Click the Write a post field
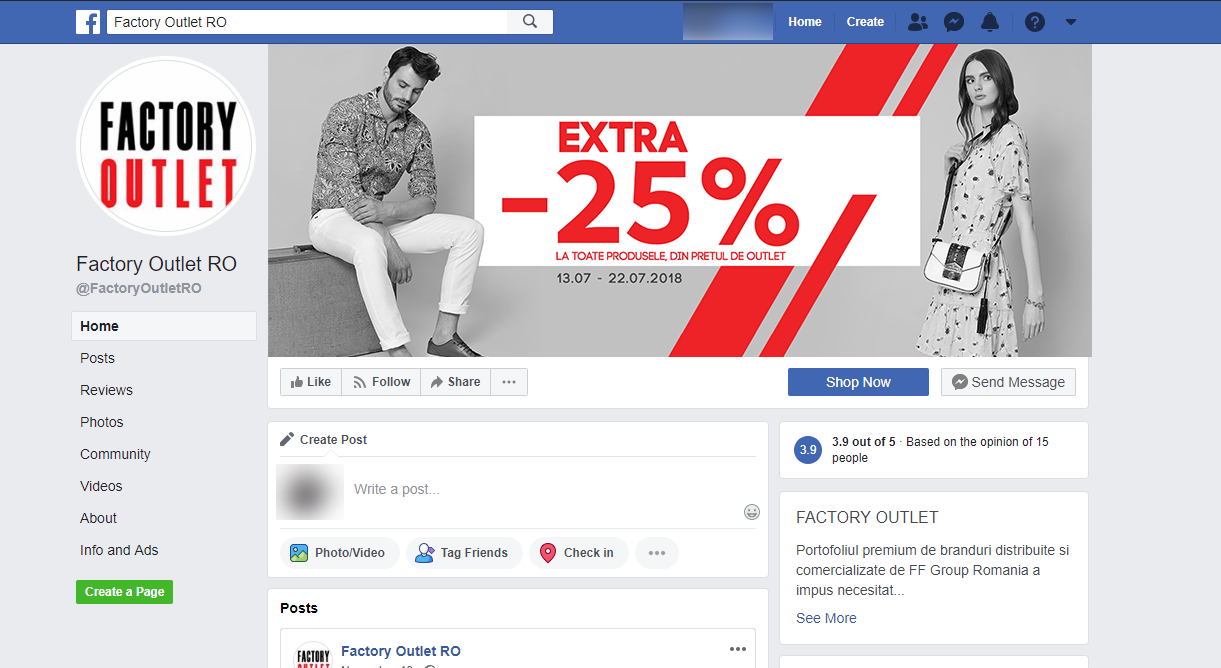This screenshot has height=668, width=1221. click(545, 489)
